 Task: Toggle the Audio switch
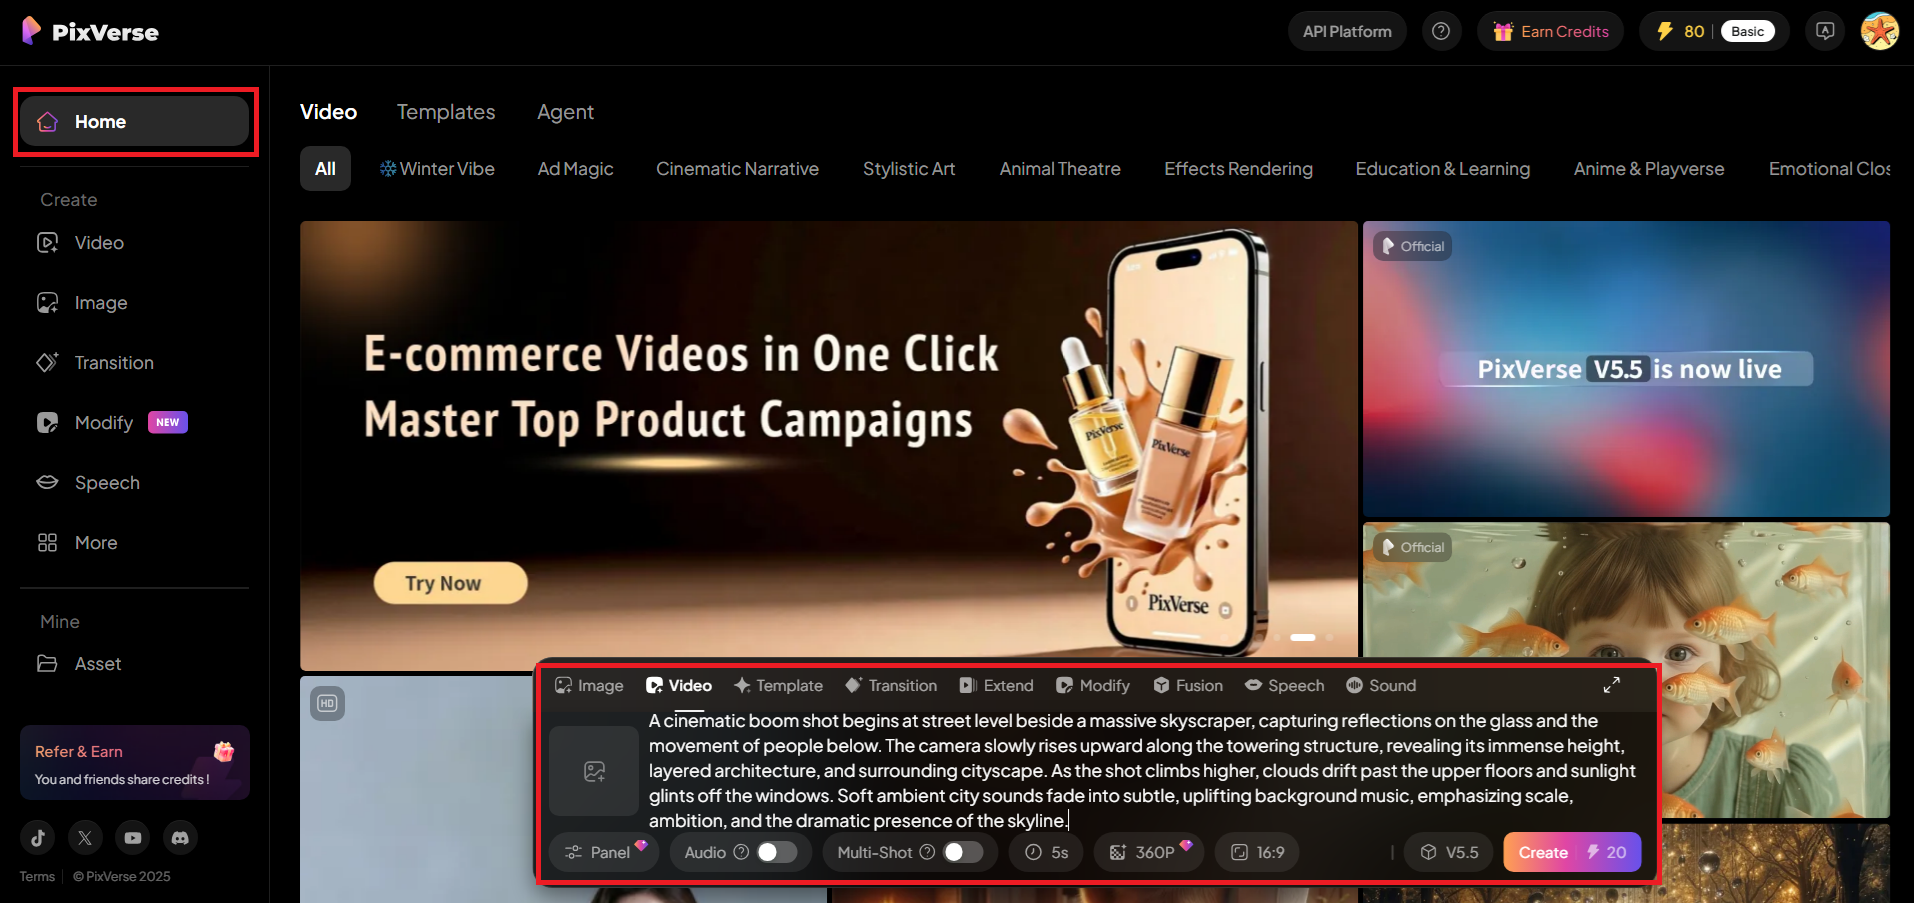coord(777,852)
